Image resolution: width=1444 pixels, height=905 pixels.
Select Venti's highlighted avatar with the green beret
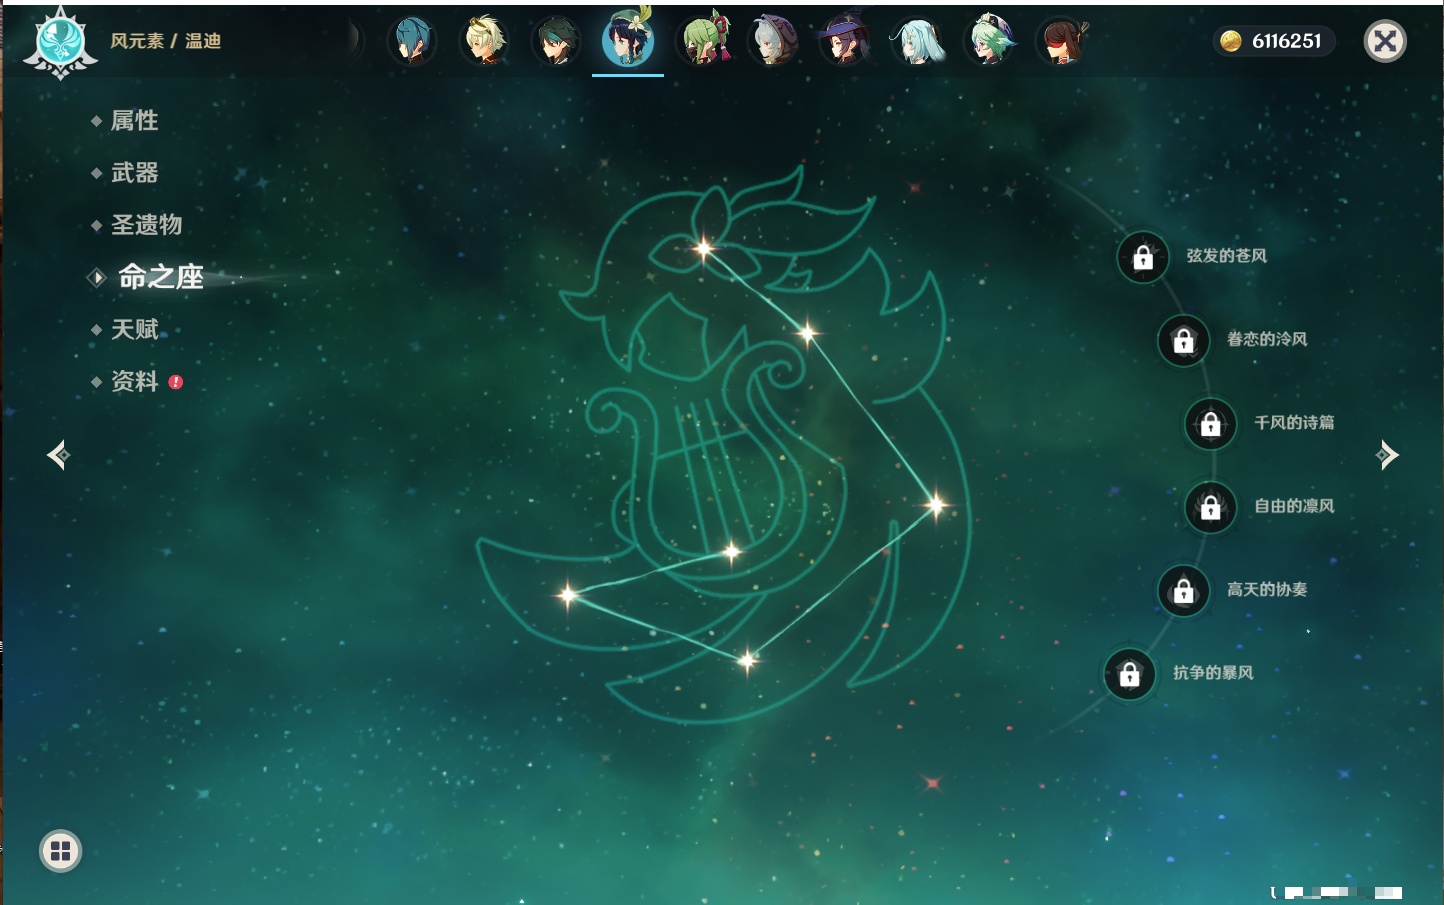click(628, 39)
